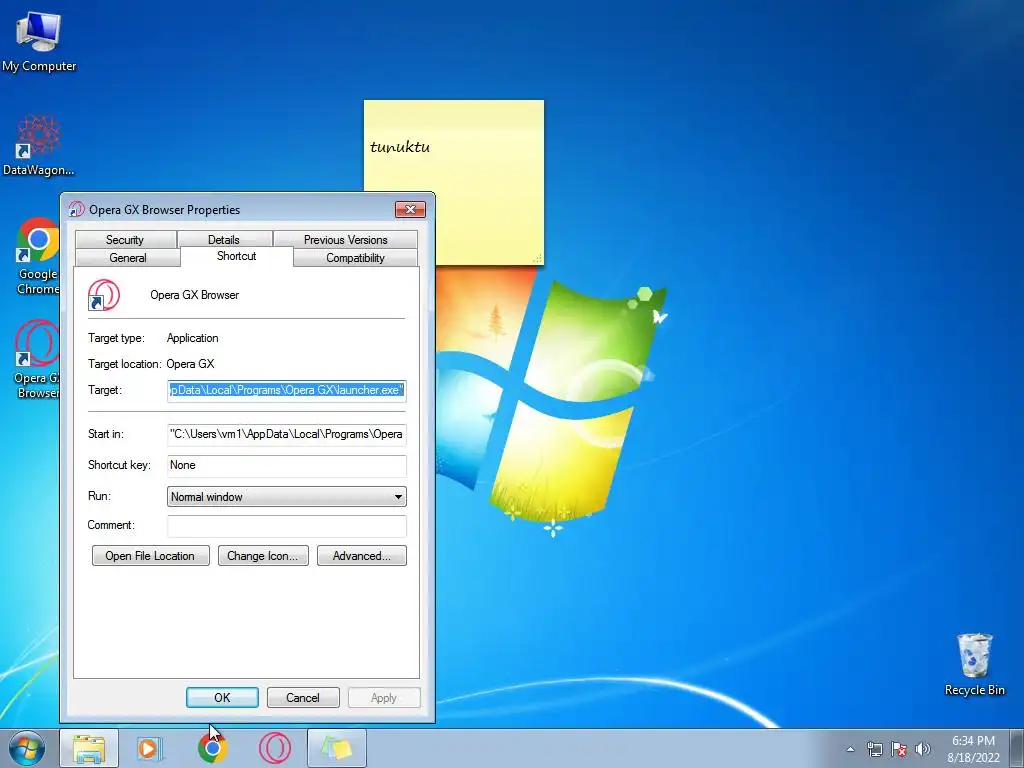Open Windows Explorer from the taskbar

click(89, 748)
